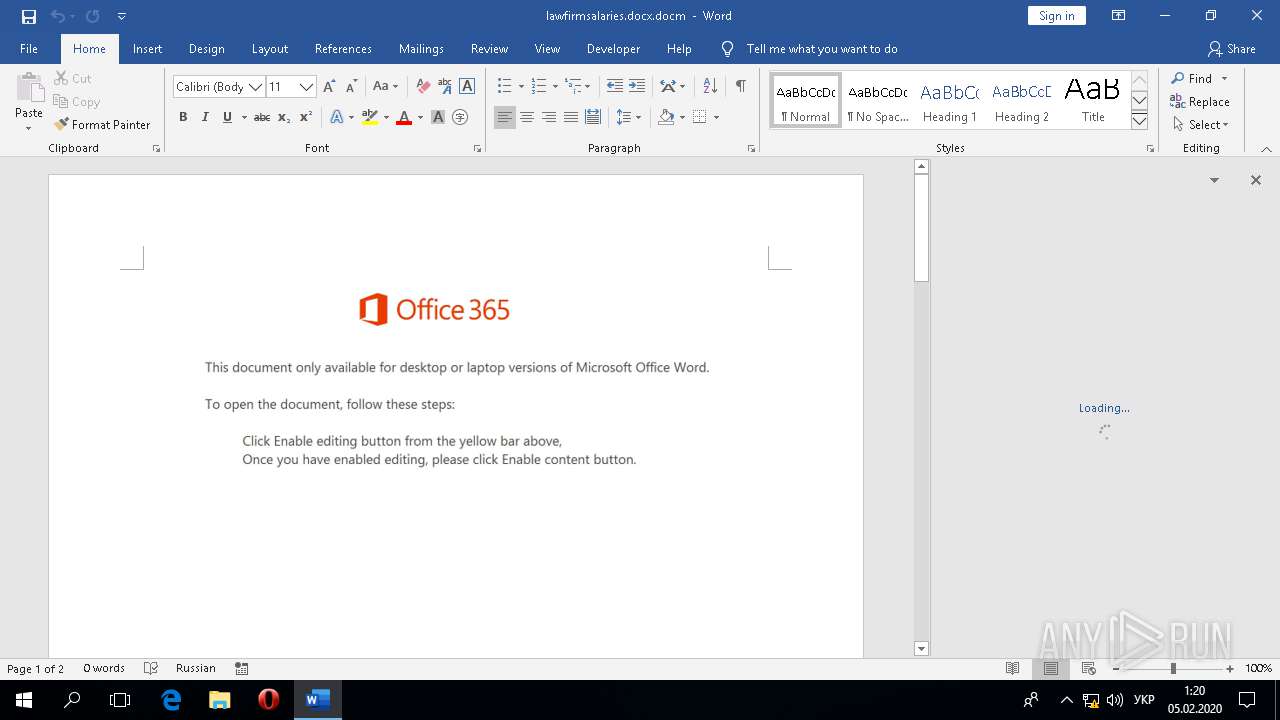Image resolution: width=1280 pixels, height=720 pixels.
Task: Click Russian language in status bar
Action: pyautogui.click(x=196, y=668)
